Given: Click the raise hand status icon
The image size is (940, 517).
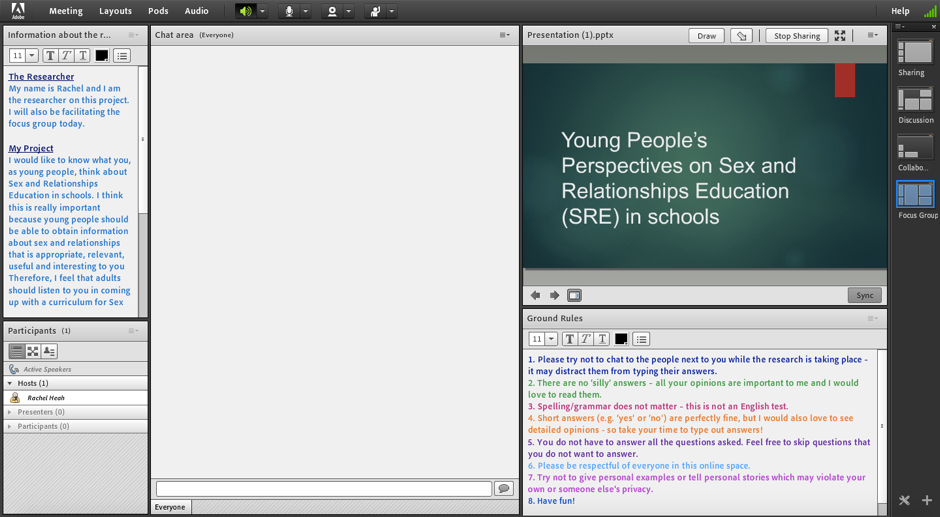Looking at the screenshot, I should (x=375, y=11).
